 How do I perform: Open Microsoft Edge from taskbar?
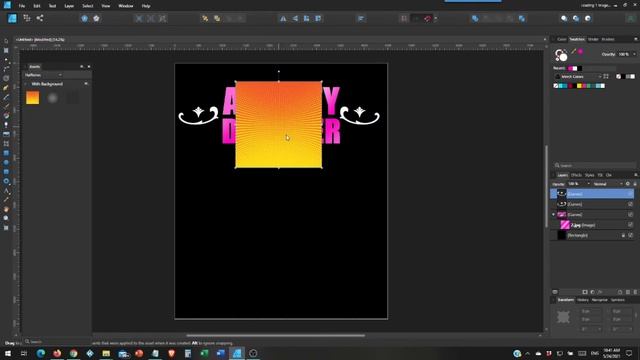click(41, 353)
